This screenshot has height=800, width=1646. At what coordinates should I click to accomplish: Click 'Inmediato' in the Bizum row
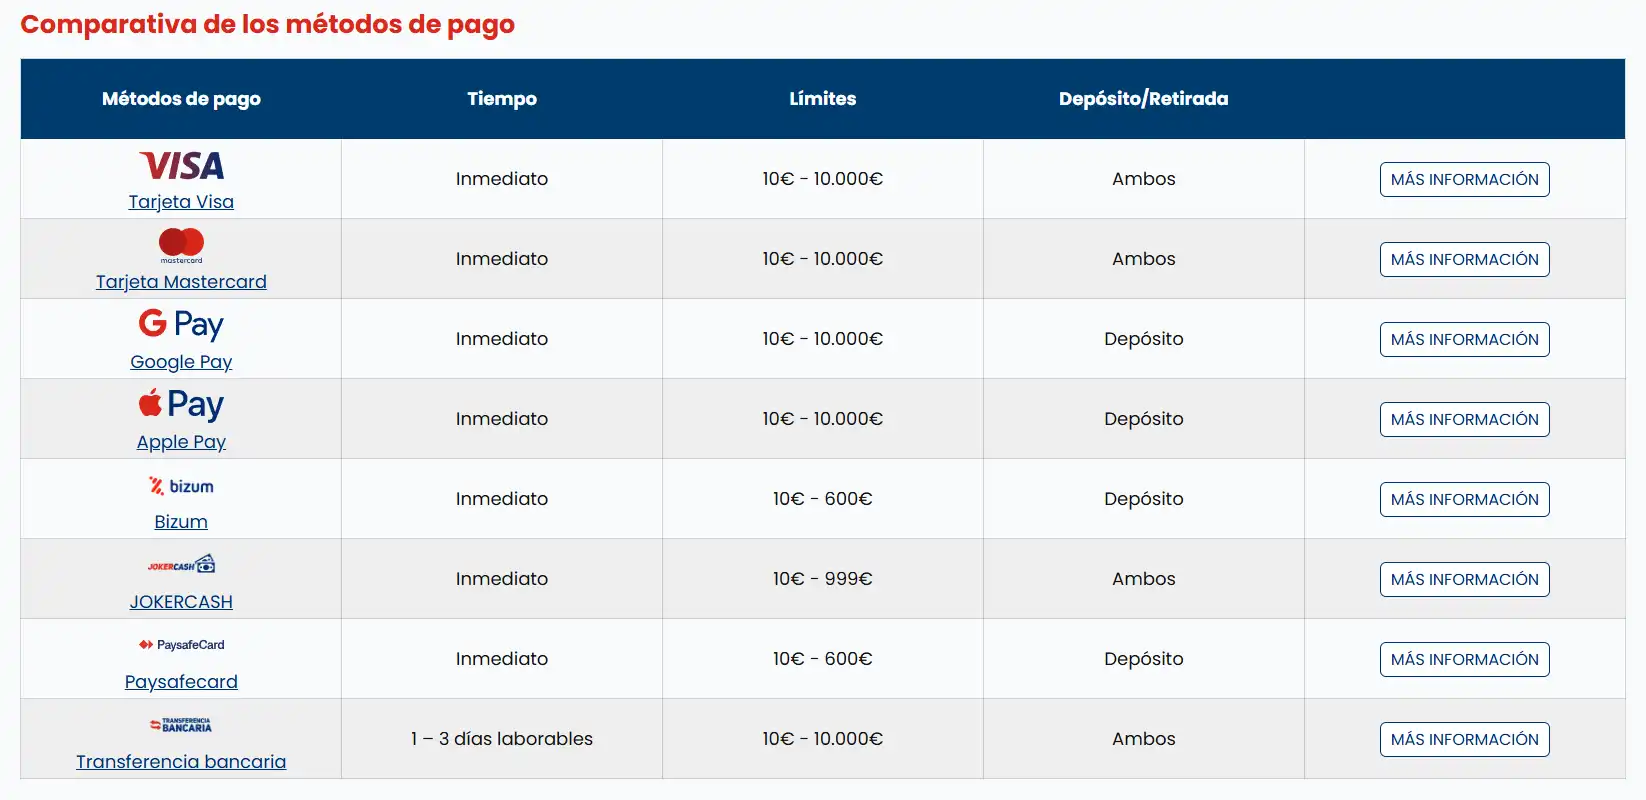pos(502,499)
